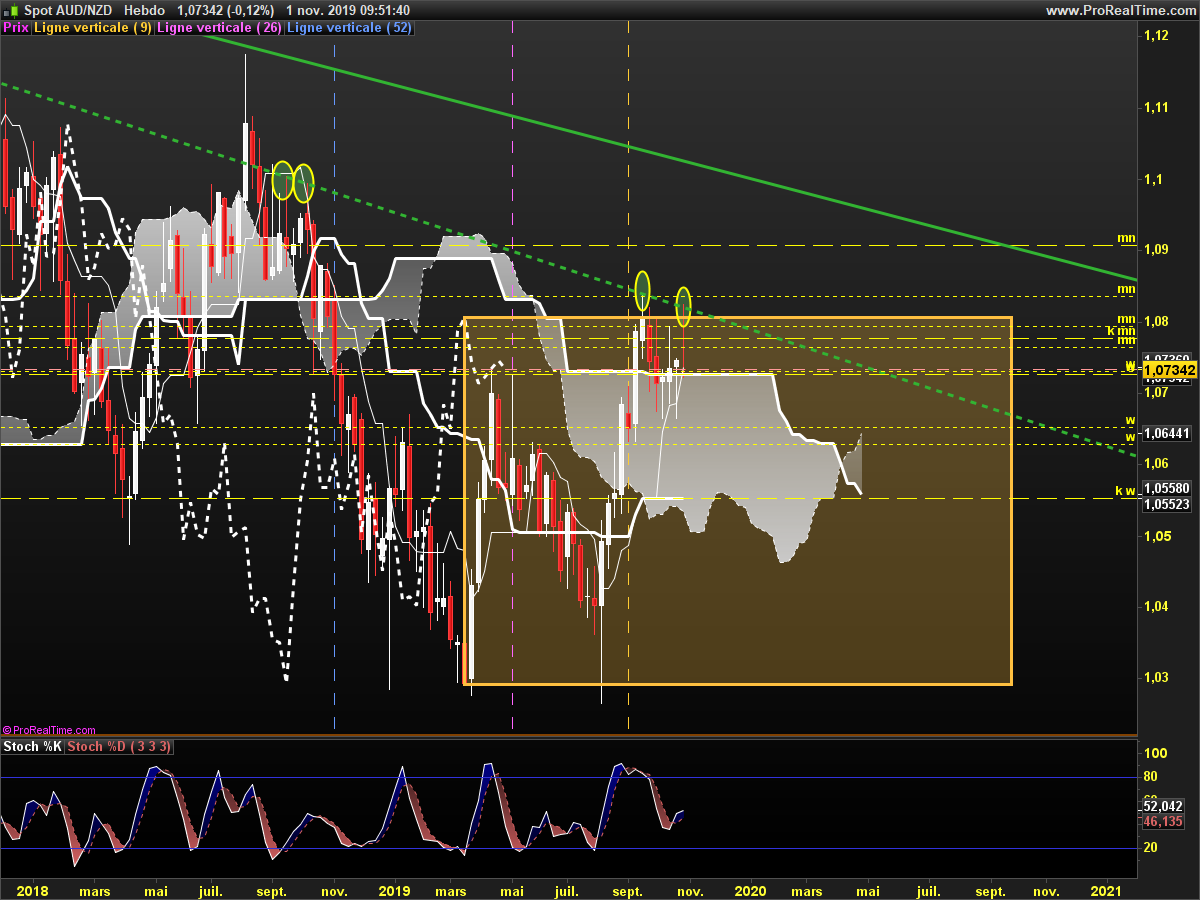Open the www.ProRealTime.com link
This screenshot has height=900, width=1200.
[x=1119, y=10]
